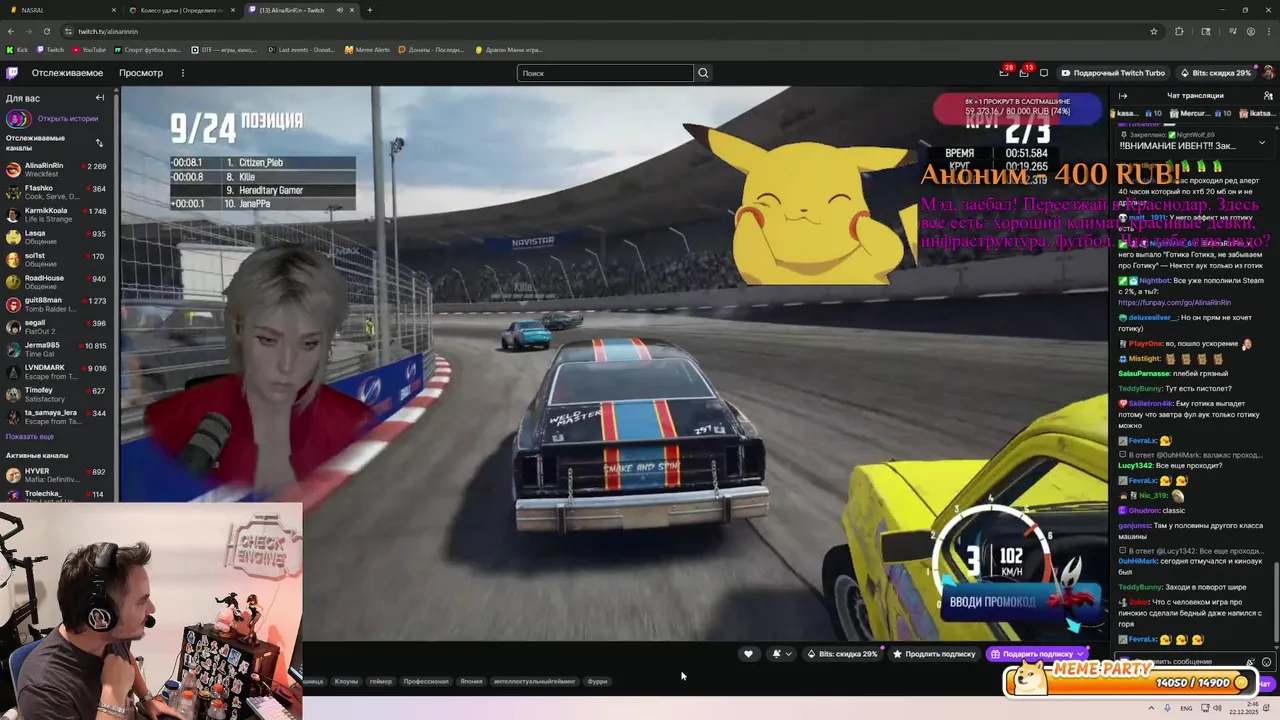
Task: Click Открыть истории in the sidebar
Action: [x=67, y=118]
